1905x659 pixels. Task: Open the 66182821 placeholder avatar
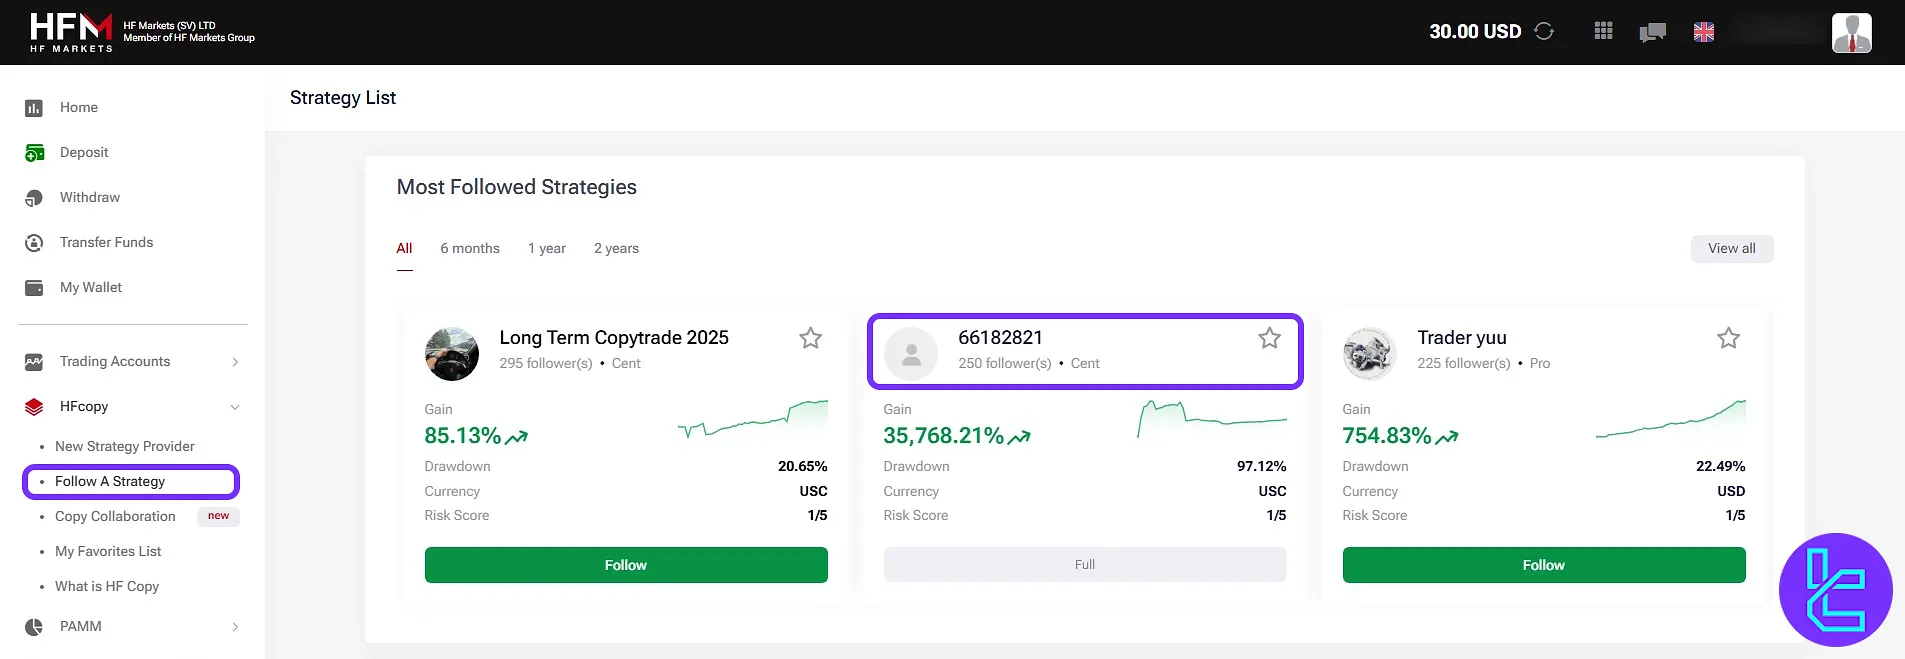pos(911,354)
